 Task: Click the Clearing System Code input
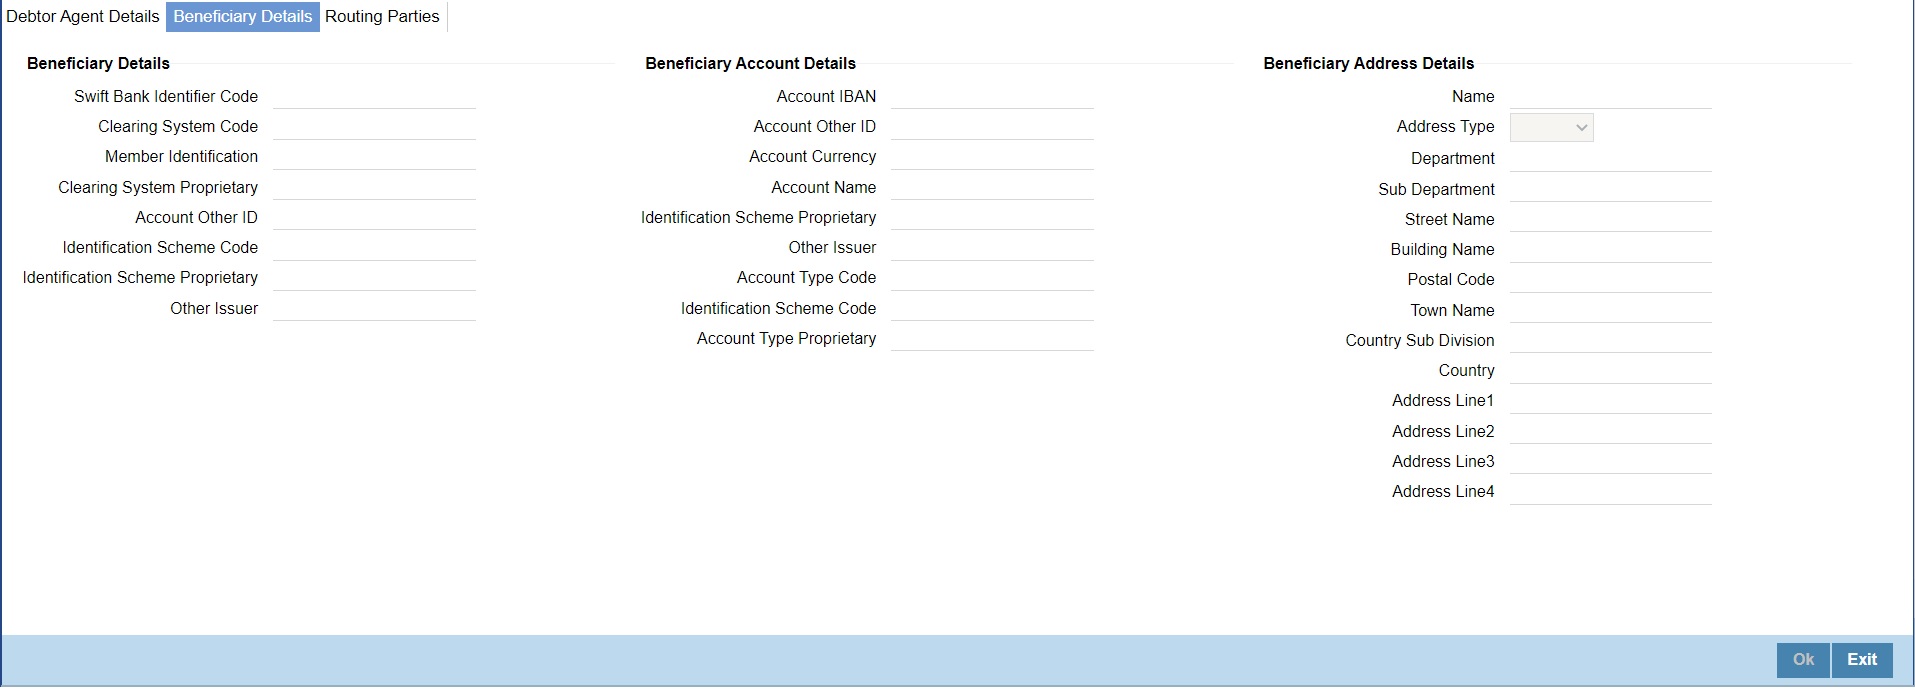click(374, 126)
